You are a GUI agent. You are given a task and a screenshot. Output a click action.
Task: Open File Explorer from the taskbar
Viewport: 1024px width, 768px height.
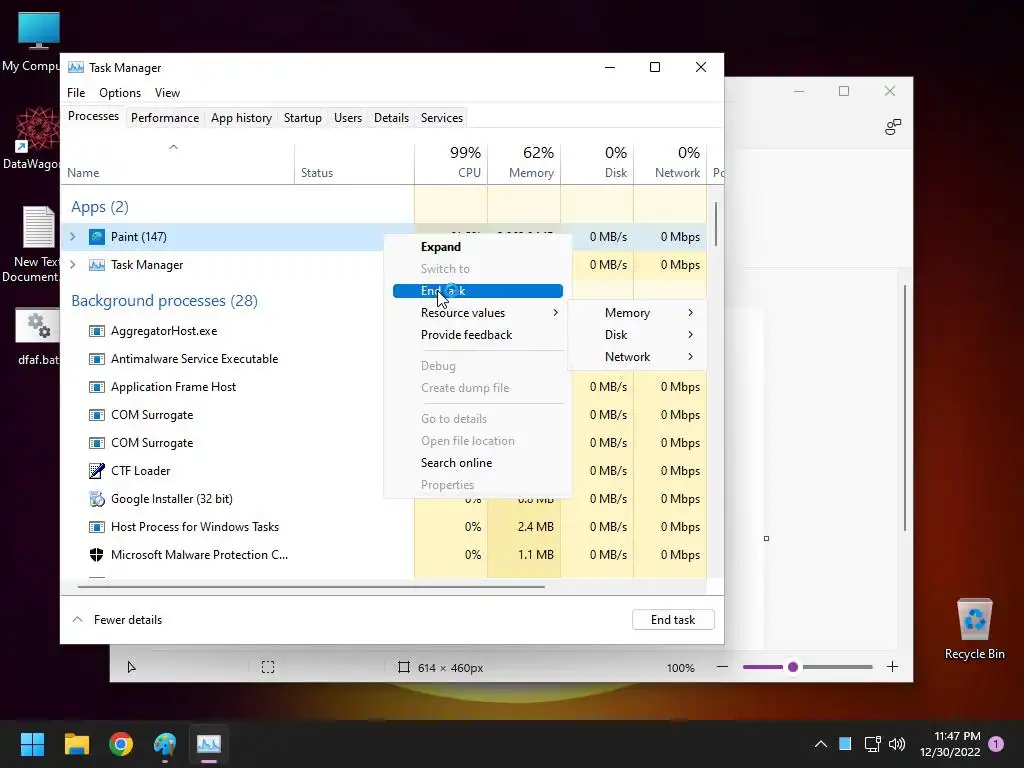76,744
